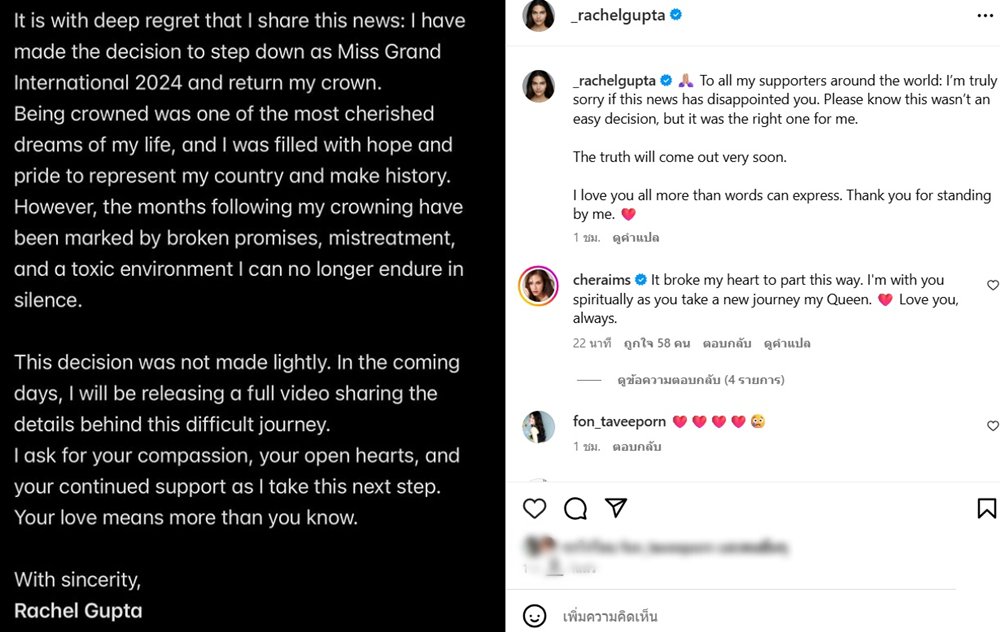Open the more options three-dot menu
1000x632 pixels.
pyautogui.click(x=984, y=15)
